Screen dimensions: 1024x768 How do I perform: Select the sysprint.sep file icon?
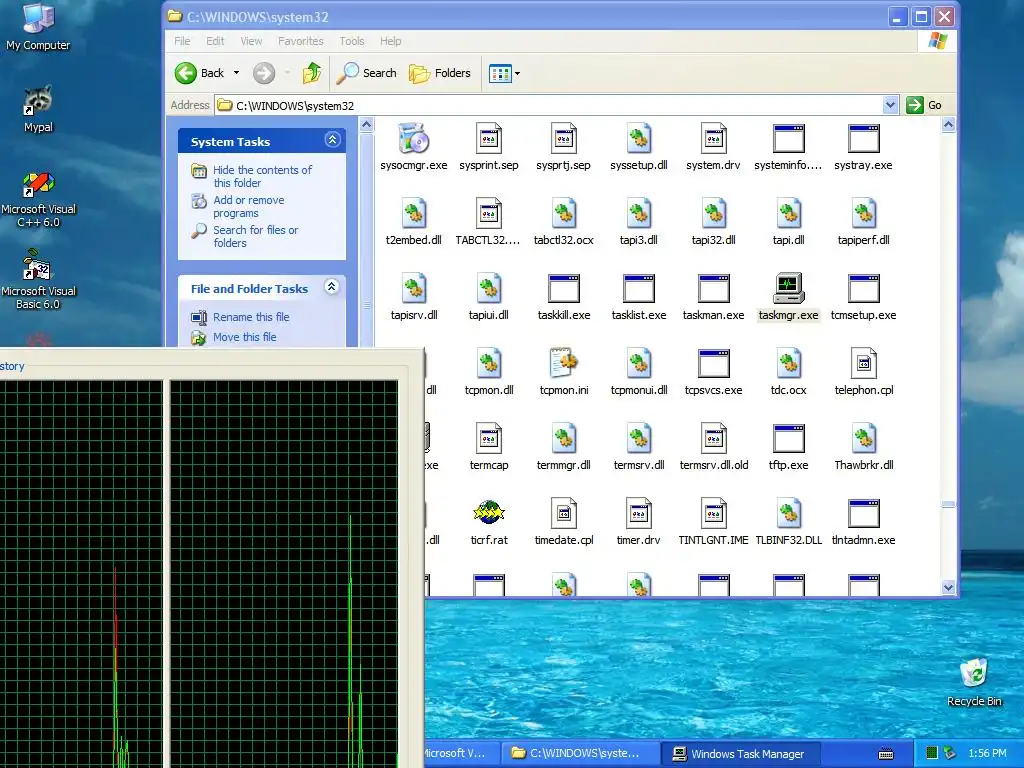[x=488, y=138]
